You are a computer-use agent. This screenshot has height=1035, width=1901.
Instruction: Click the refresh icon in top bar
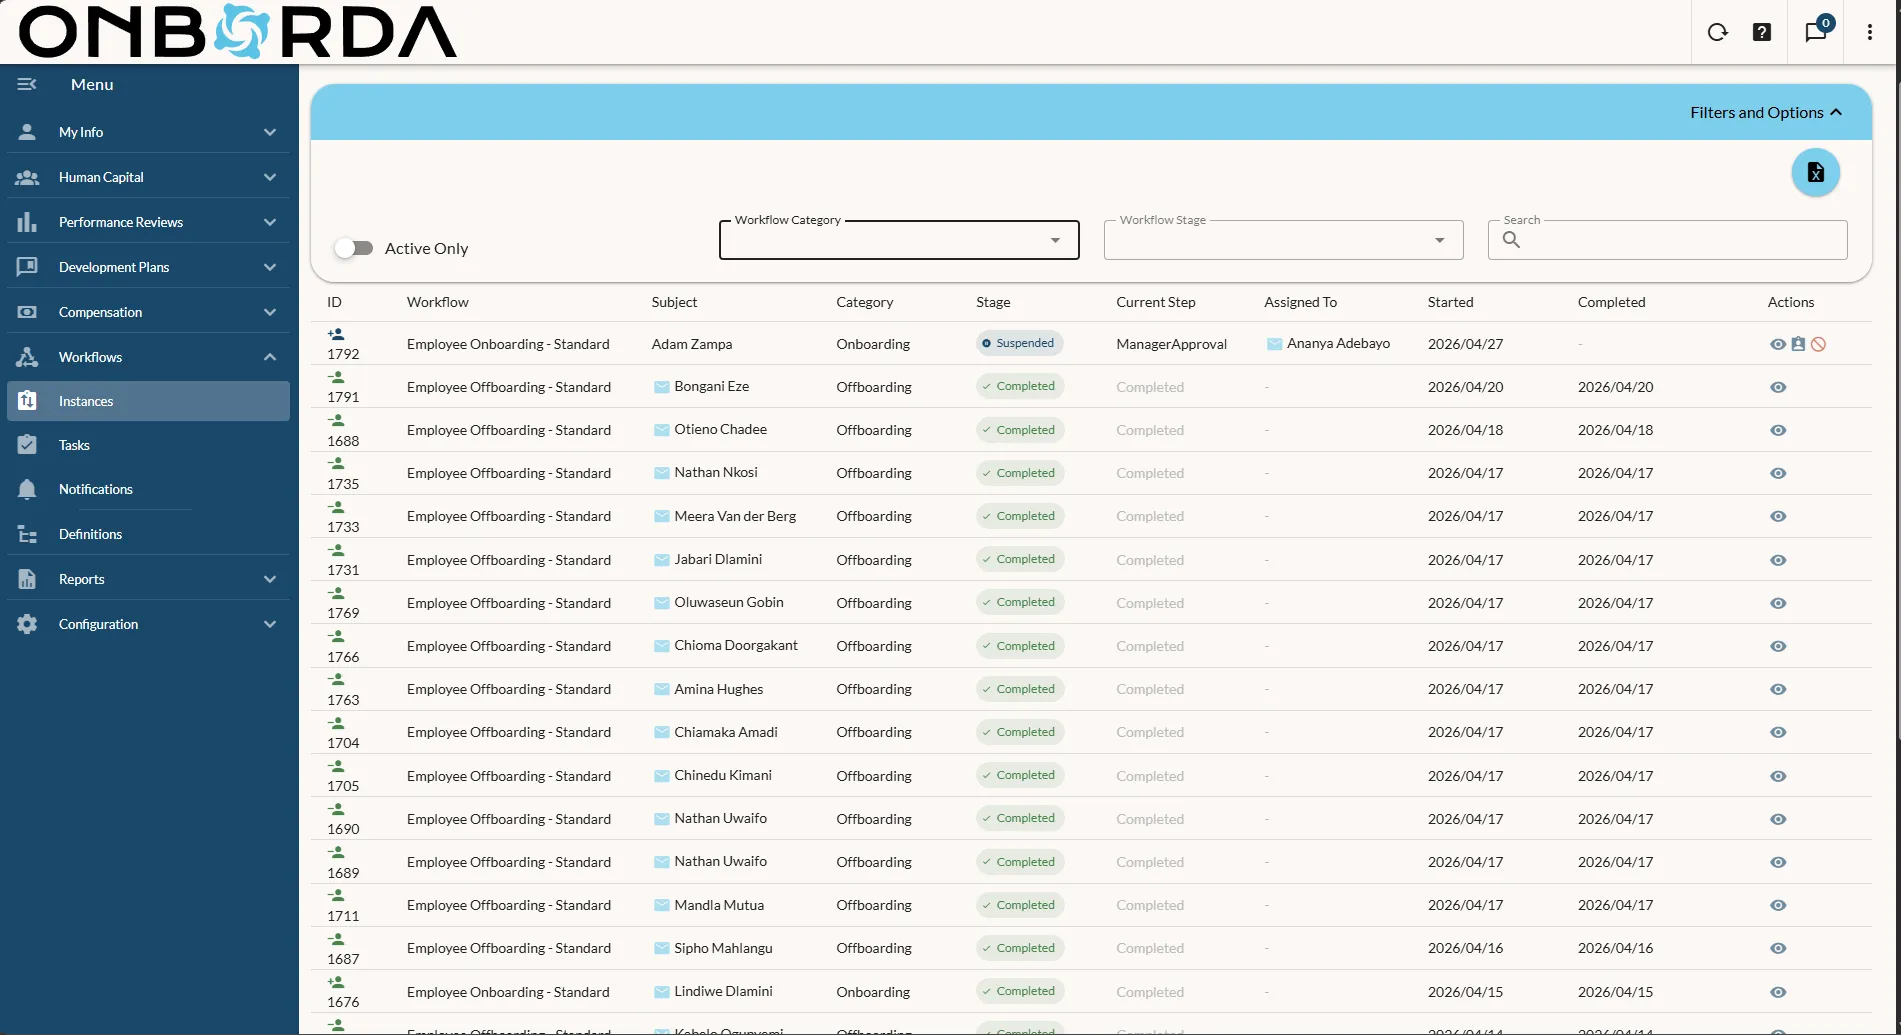point(1717,32)
